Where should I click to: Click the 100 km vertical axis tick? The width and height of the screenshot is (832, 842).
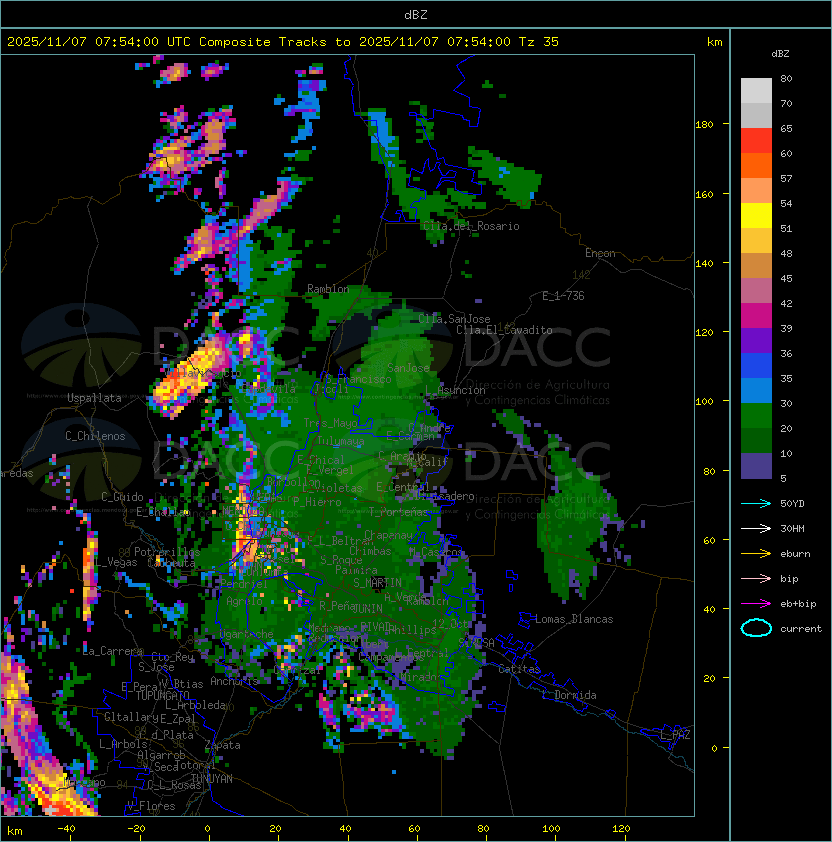(x=704, y=402)
